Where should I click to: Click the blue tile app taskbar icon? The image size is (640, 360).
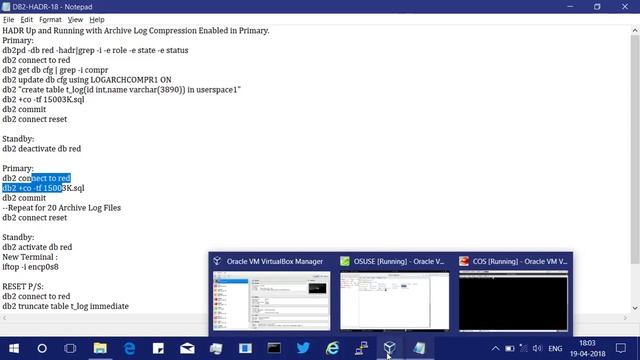coord(245,348)
